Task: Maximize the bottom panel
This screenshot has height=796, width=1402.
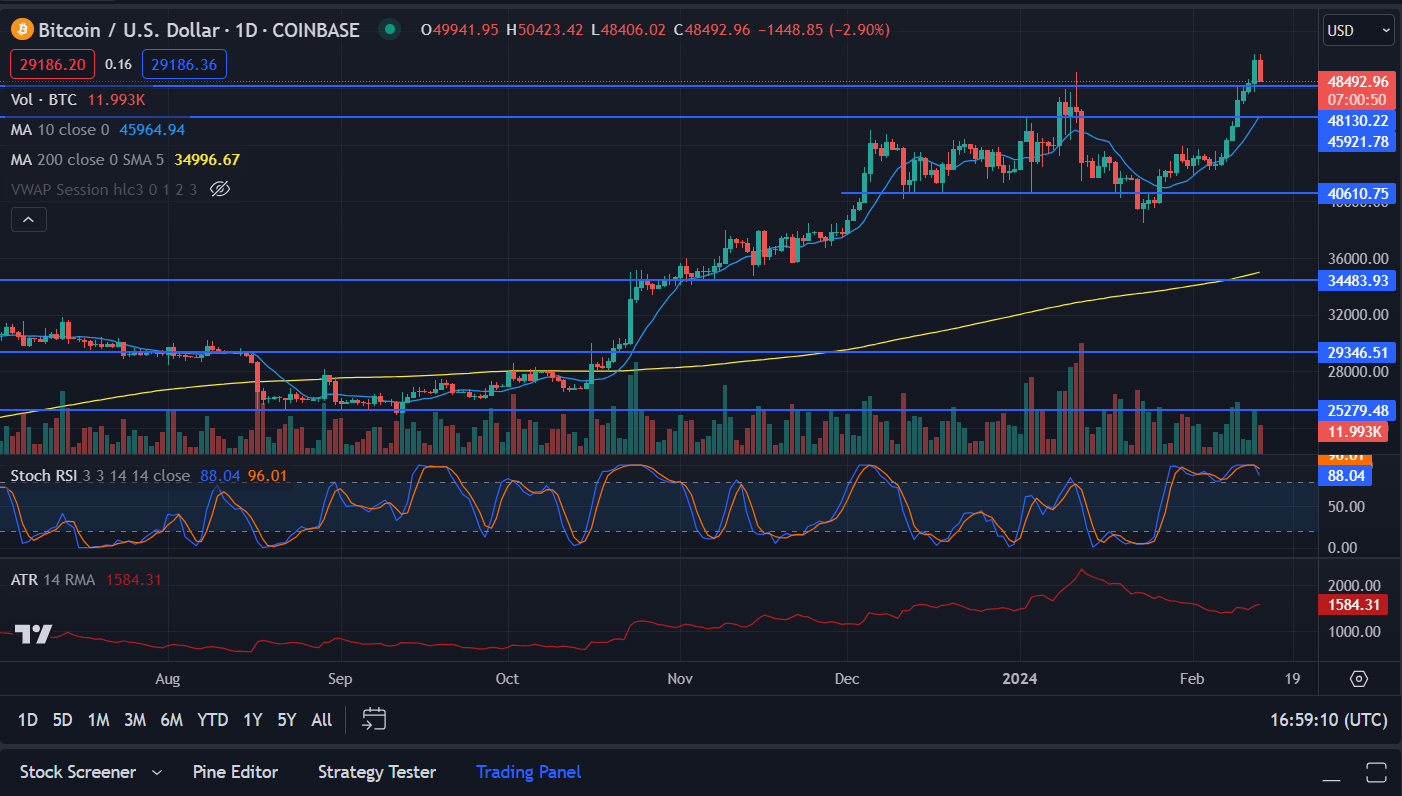Action: coord(1376,772)
